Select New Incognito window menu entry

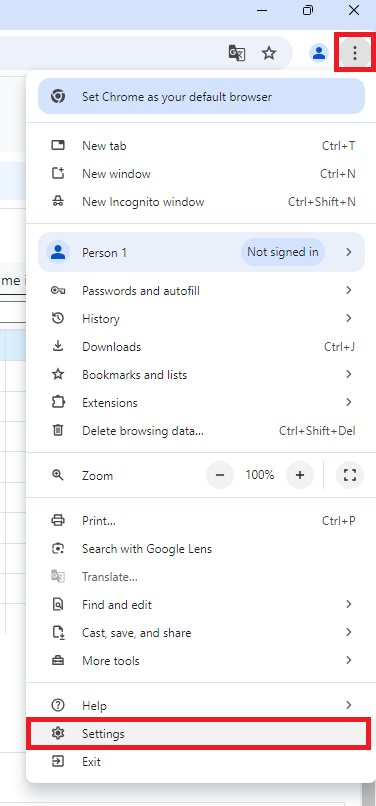click(x=201, y=202)
